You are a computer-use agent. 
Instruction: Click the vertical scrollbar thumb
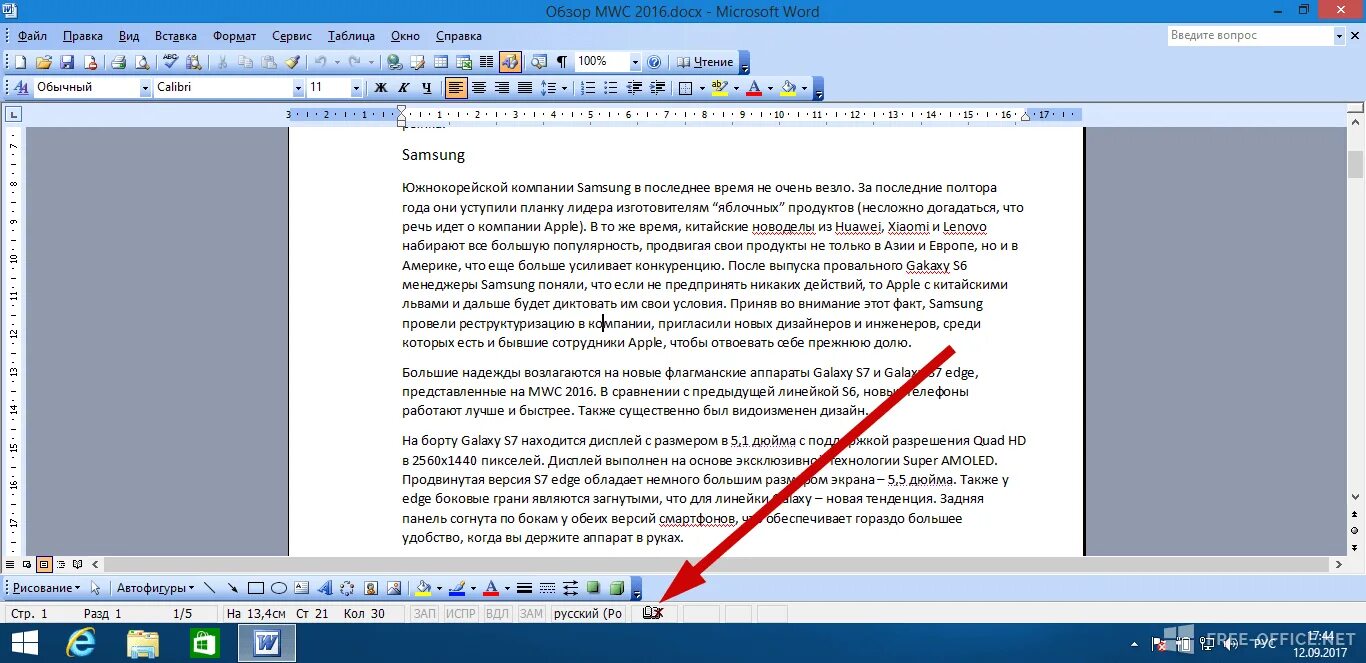pos(1356,163)
